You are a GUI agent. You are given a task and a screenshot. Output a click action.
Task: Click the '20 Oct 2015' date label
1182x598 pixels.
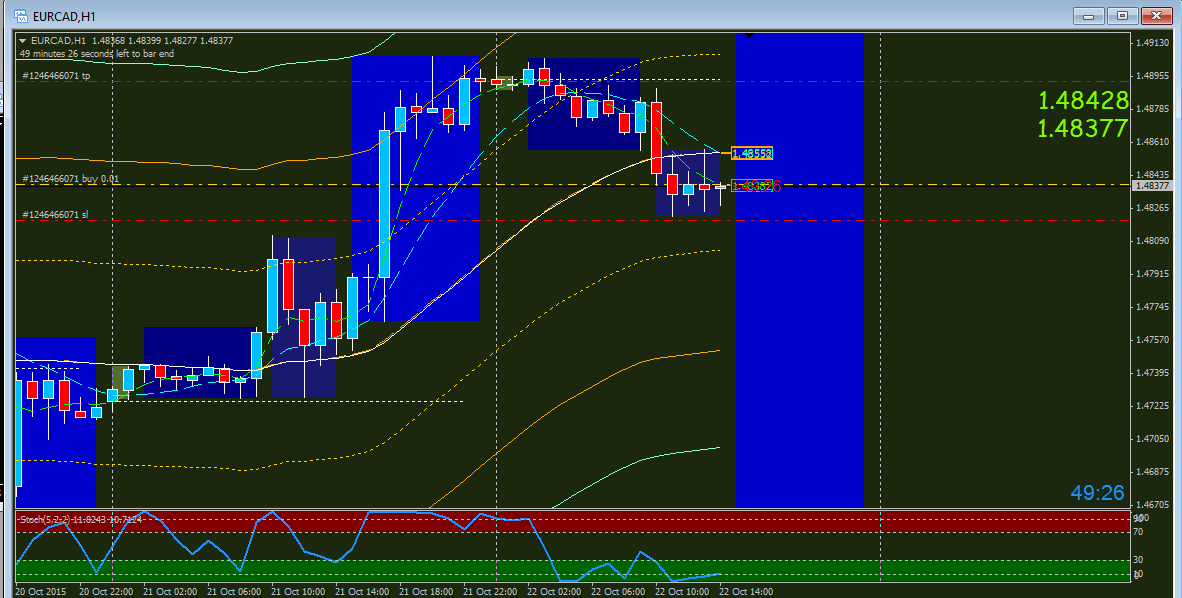click(x=41, y=591)
